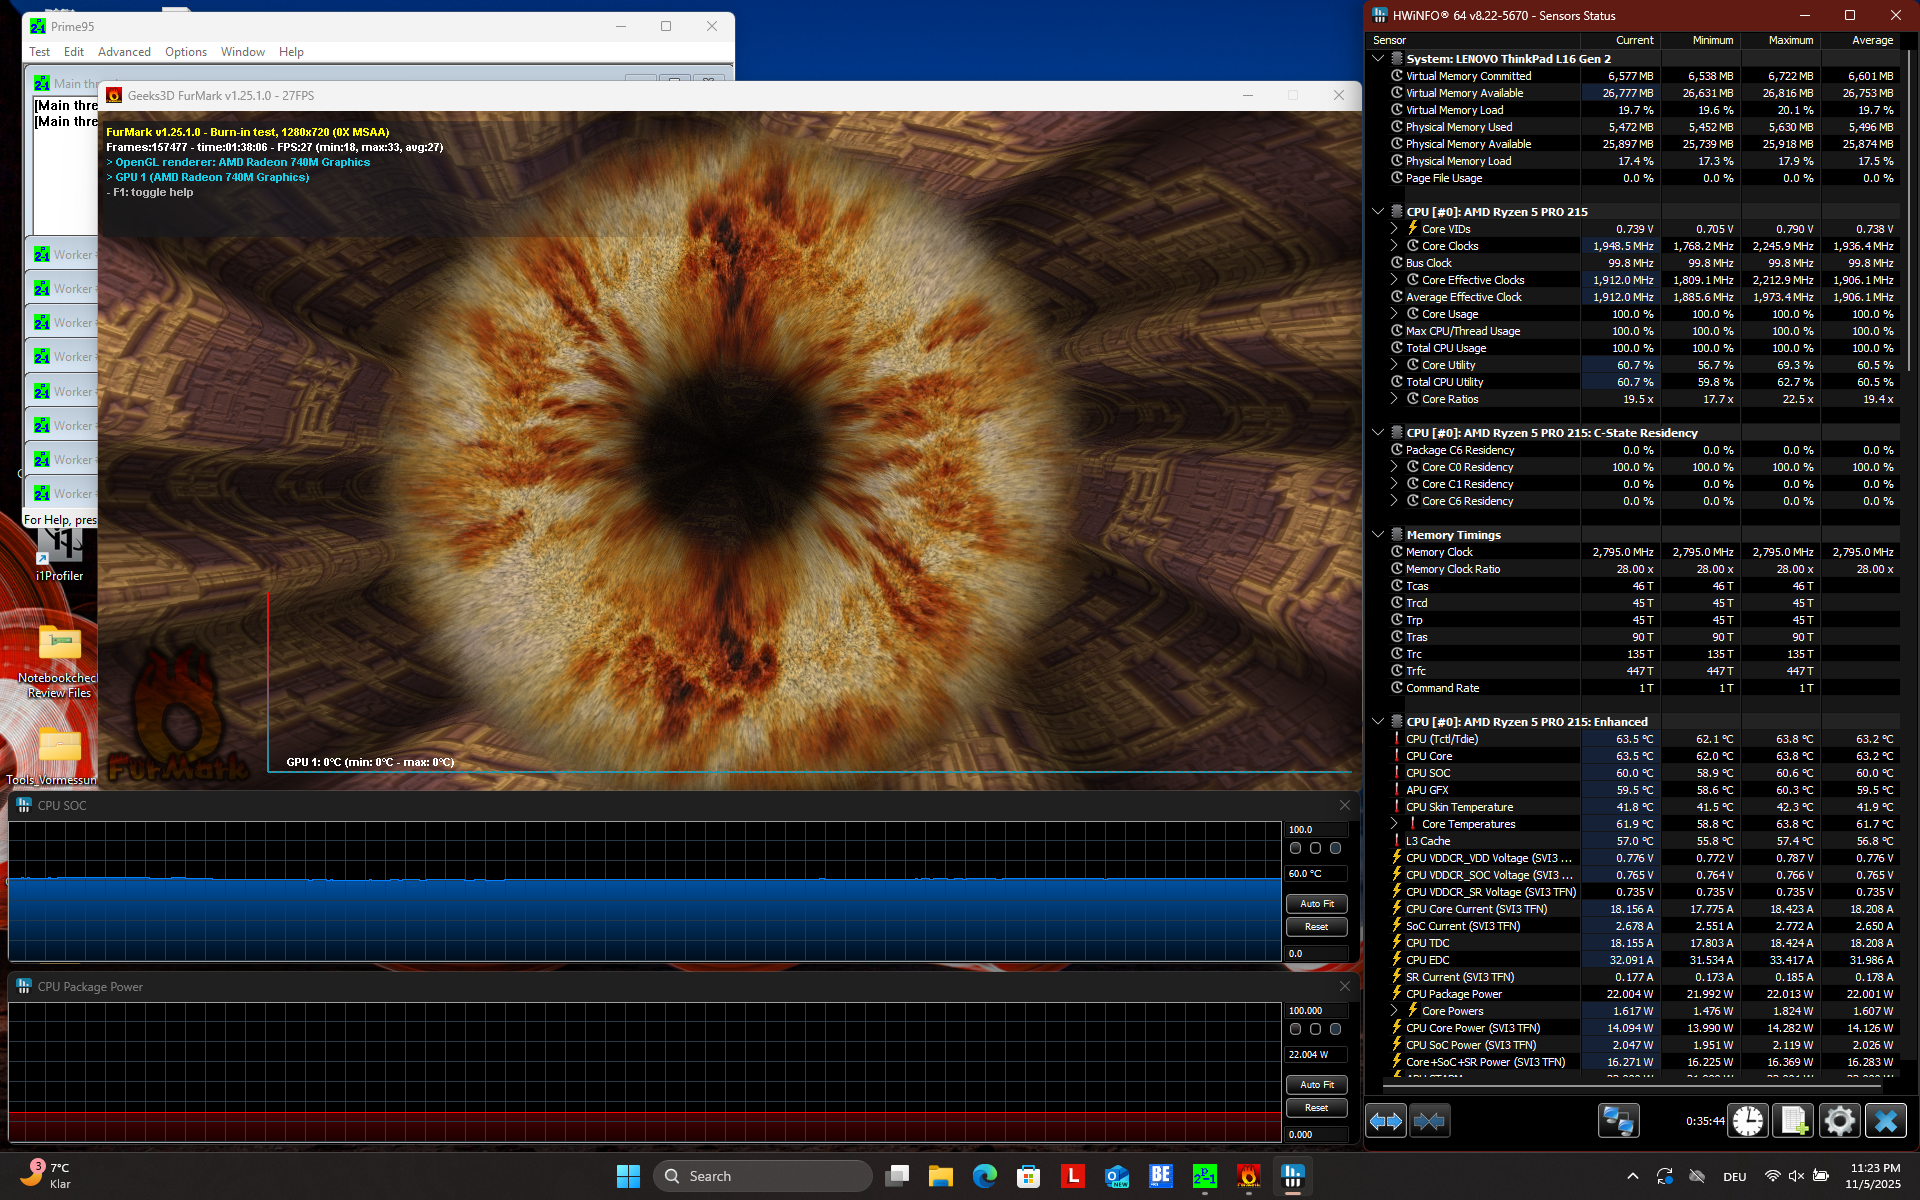This screenshot has height=1200, width=1920.
Task: Toggle middle mode square in CPU Package Power graph
Action: pyautogui.click(x=1315, y=1029)
